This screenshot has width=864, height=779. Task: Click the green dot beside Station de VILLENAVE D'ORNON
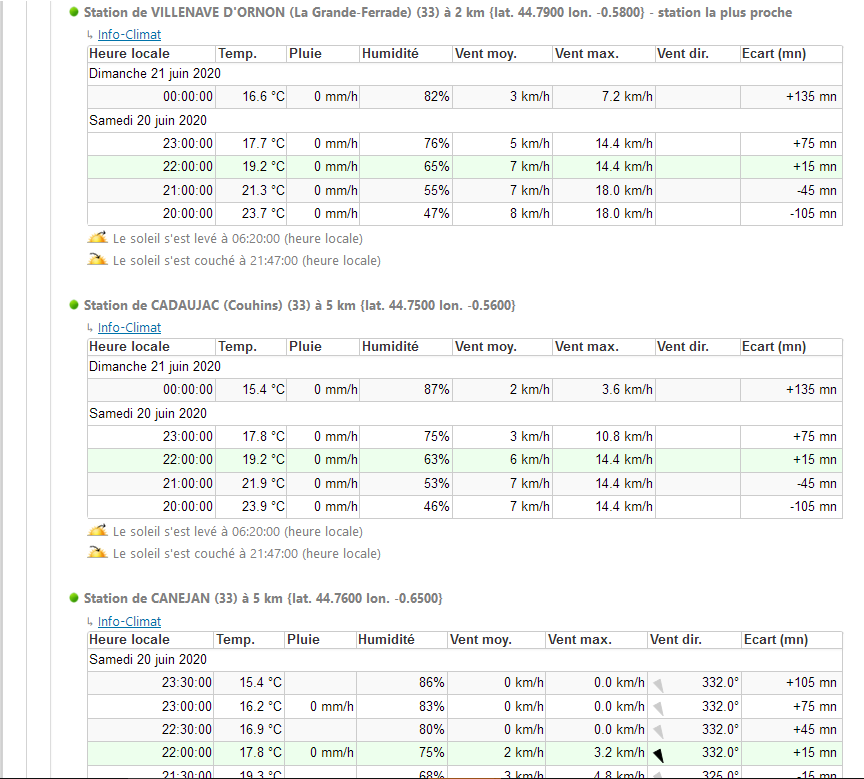(75, 13)
